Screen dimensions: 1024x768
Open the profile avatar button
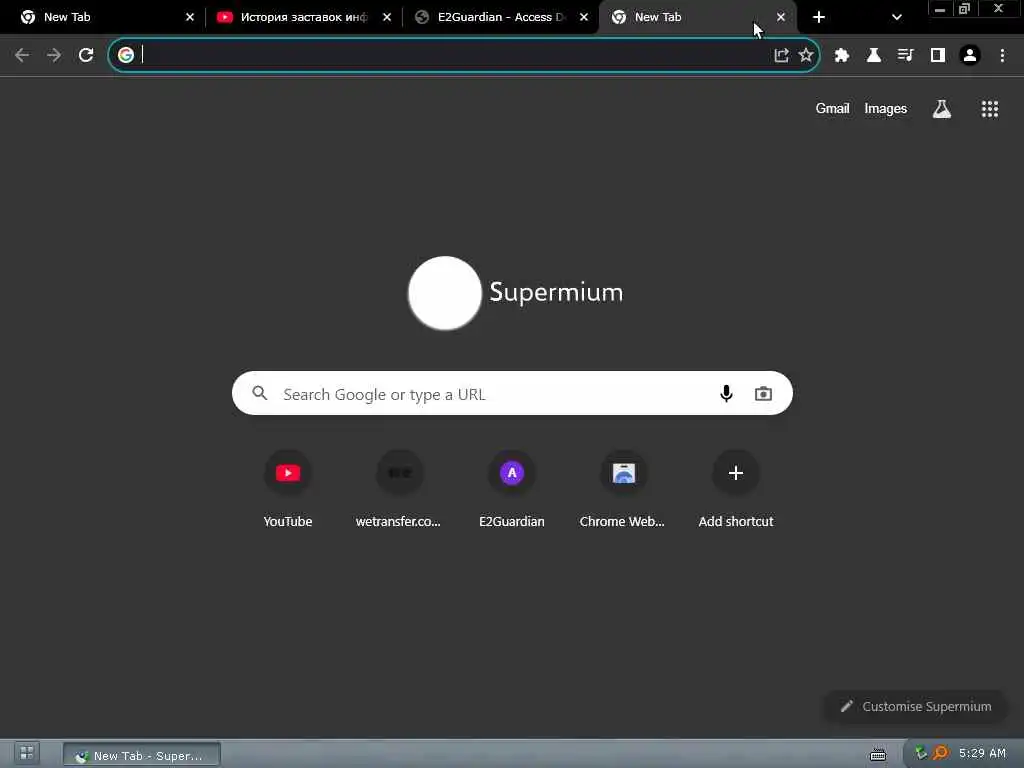click(x=970, y=56)
